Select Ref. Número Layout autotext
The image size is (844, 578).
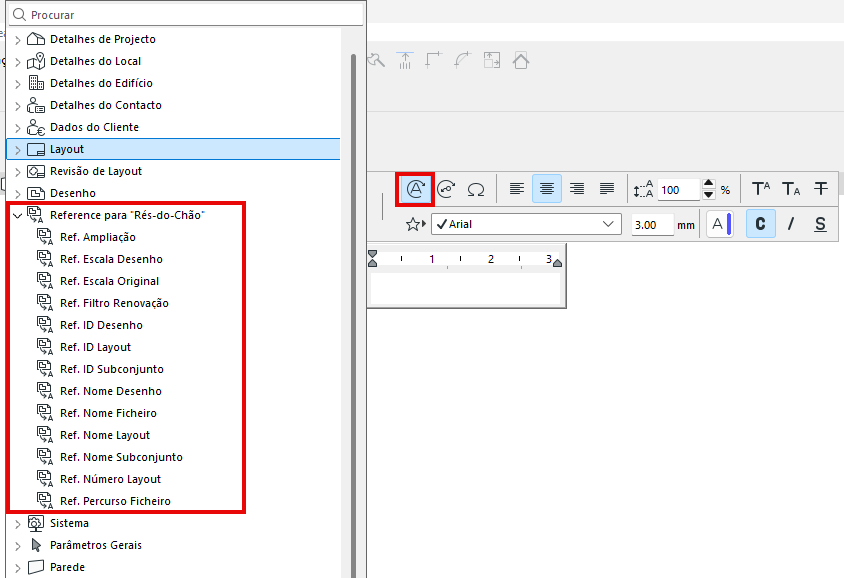(111, 480)
